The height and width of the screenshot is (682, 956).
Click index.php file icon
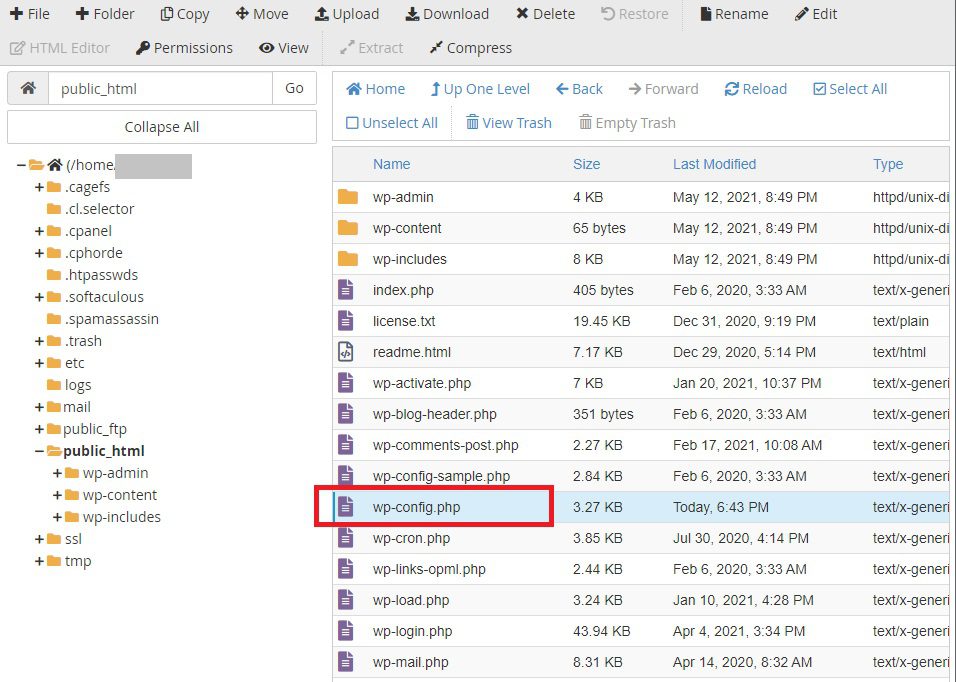[346, 289]
